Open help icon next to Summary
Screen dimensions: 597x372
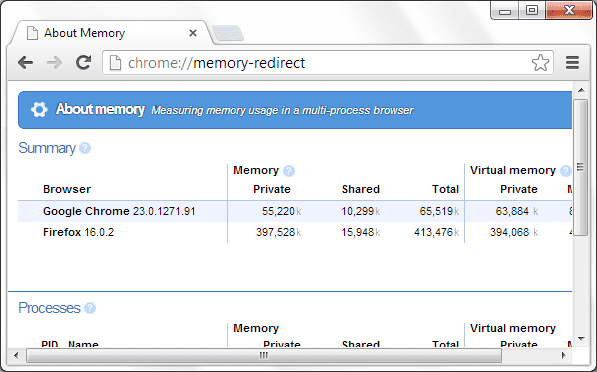click(x=85, y=148)
